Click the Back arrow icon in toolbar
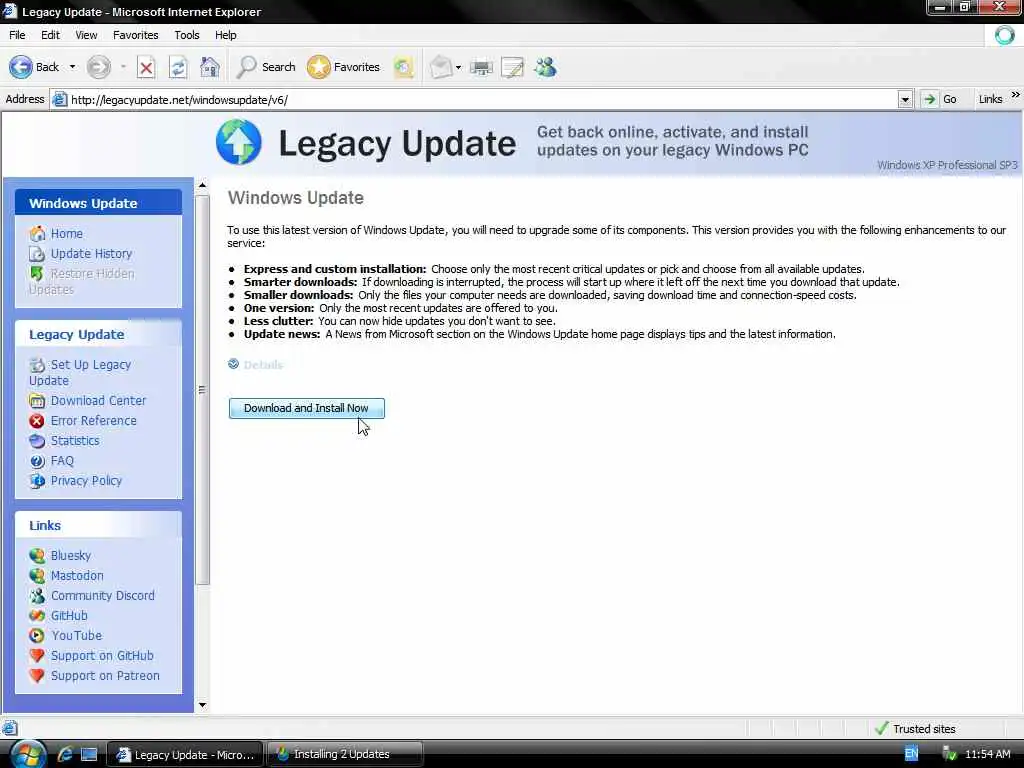 click(20, 67)
